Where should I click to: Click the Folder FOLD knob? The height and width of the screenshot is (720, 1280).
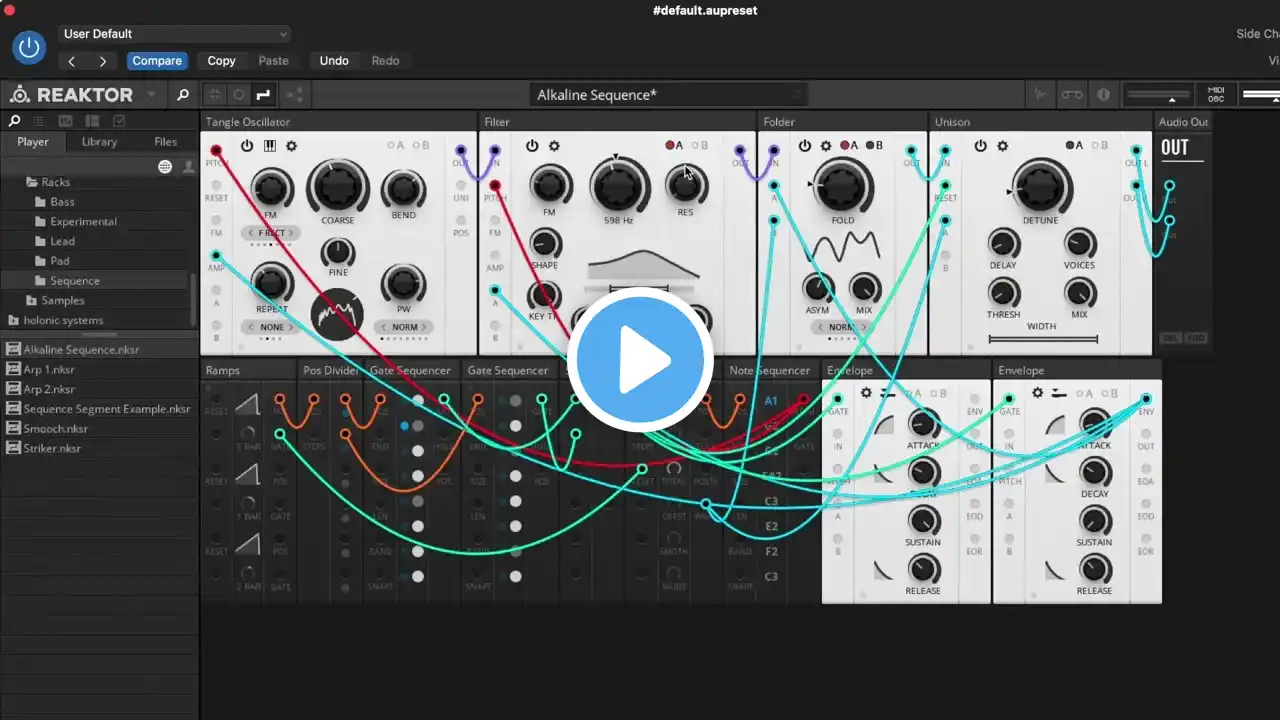click(842, 185)
